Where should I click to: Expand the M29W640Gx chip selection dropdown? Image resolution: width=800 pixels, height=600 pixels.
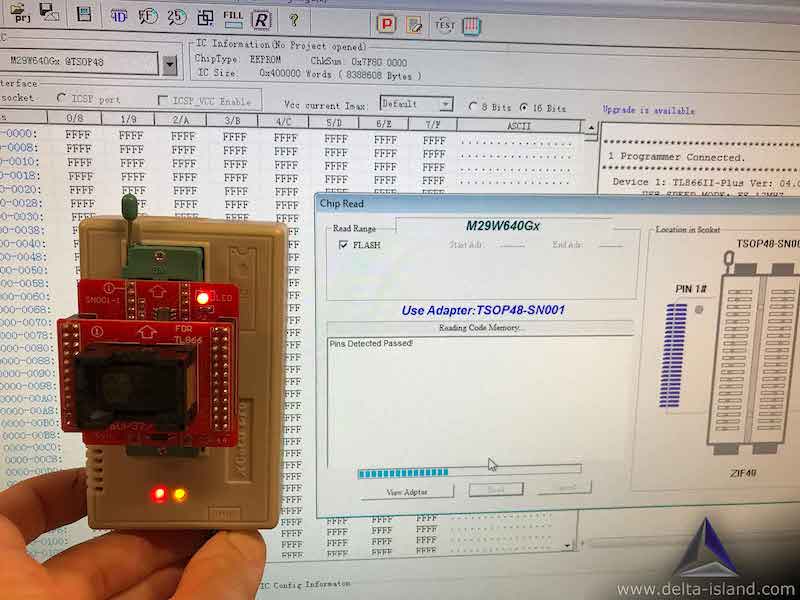click(x=169, y=65)
